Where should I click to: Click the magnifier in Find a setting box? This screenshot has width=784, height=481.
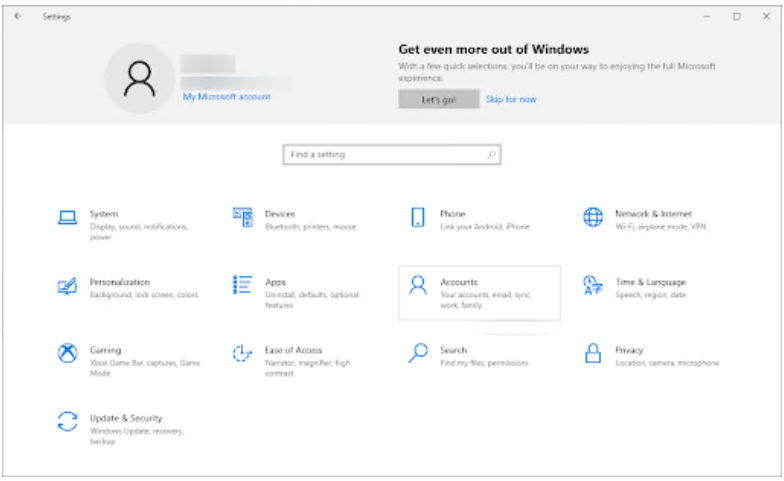pyautogui.click(x=491, y=155)
